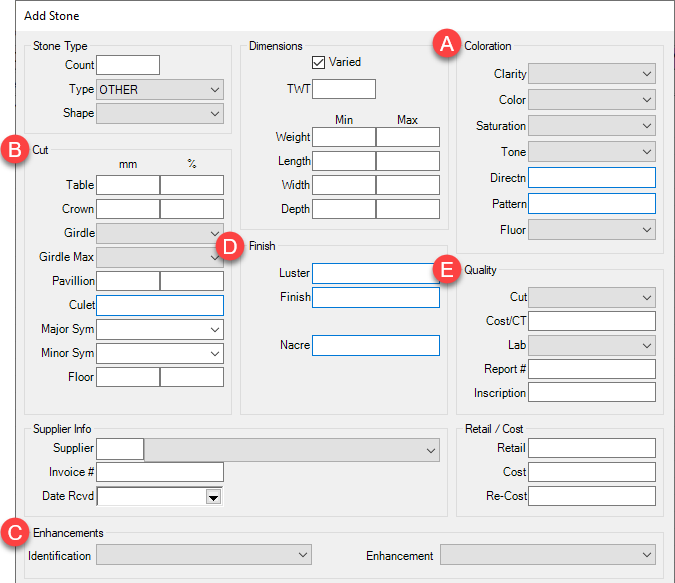This screenshot has width=675, height=583.
Task: Click the Count input field
Action: 127,65
